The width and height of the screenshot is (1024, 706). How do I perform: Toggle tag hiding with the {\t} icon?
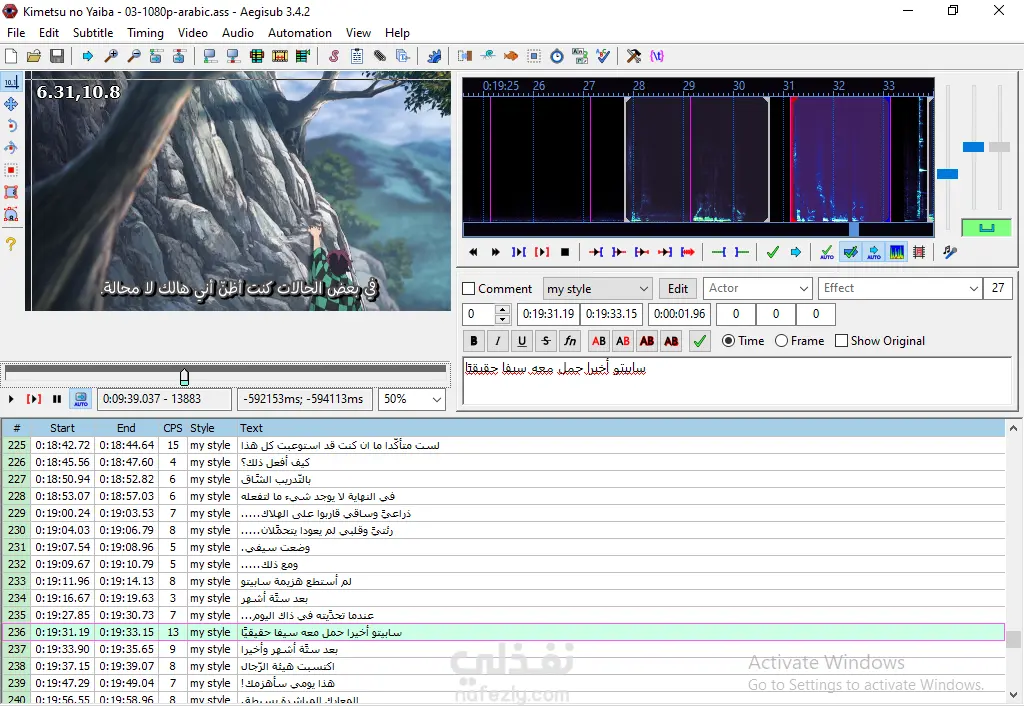point(656,56)
